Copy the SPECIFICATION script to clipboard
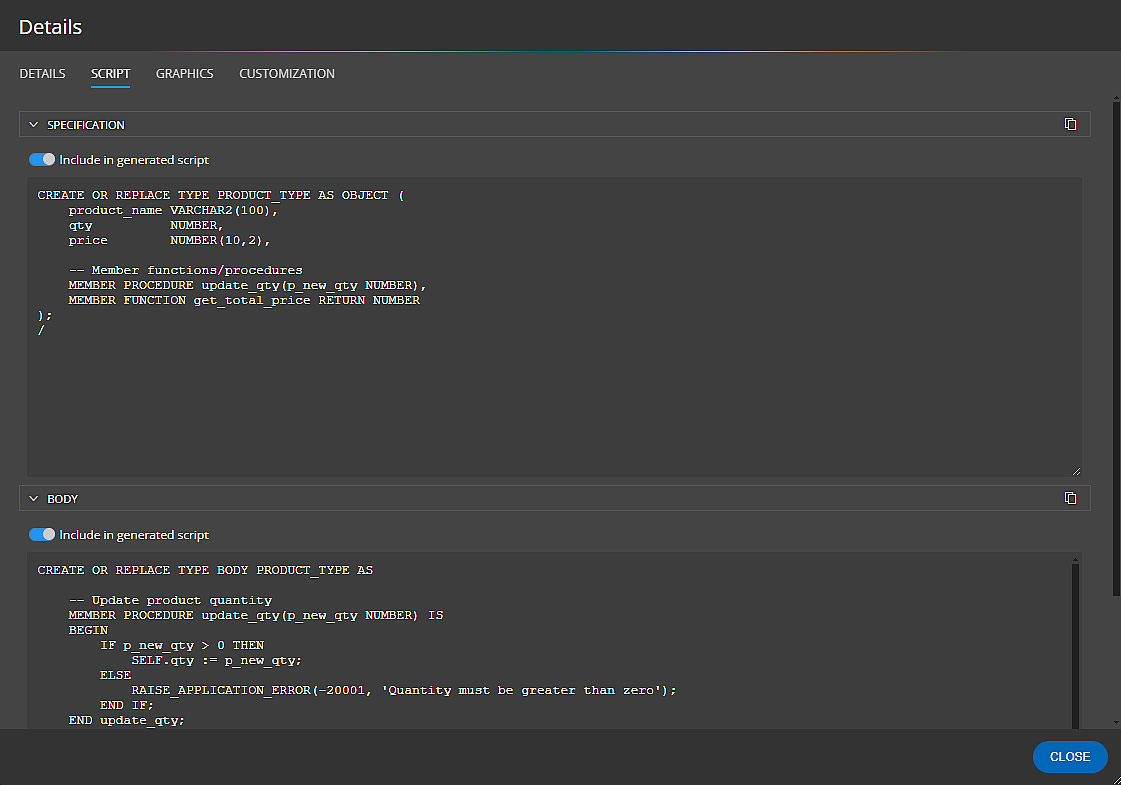This screenshot has width=1121, height=785. pyautogui.click(x=1070, y=124)
